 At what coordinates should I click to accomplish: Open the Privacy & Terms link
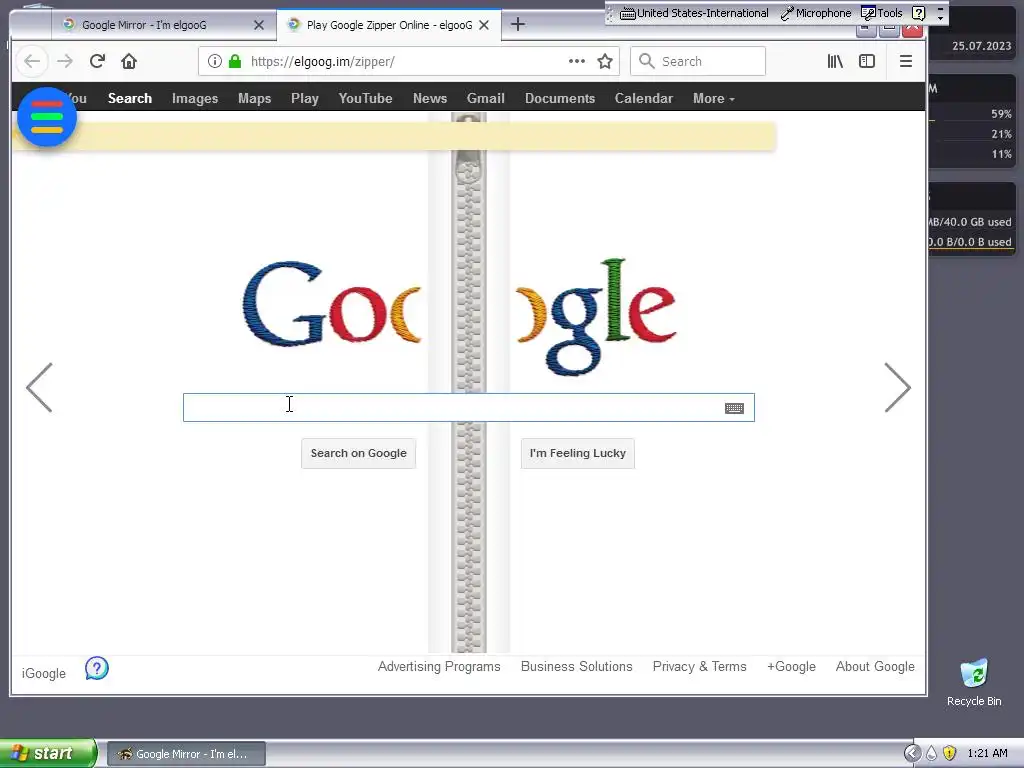tap(699, 667)
